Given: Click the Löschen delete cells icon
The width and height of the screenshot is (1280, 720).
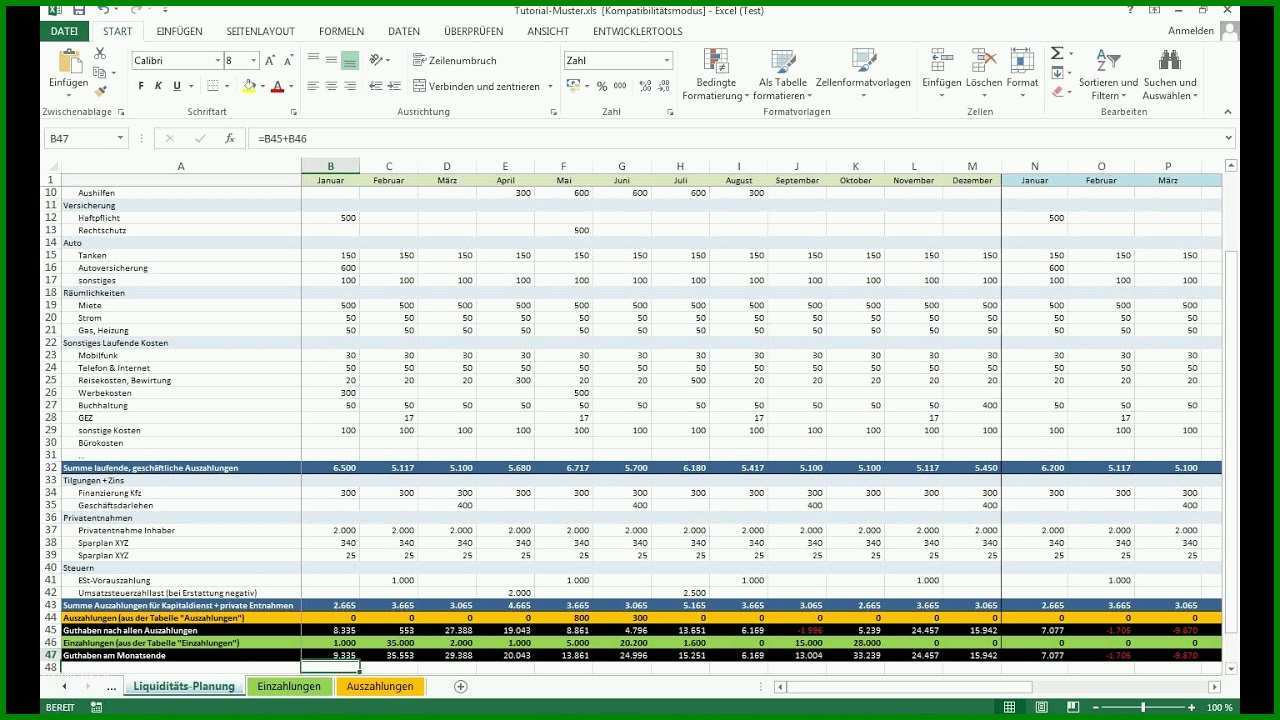Looking at the screenshot, I should point(983,60).
